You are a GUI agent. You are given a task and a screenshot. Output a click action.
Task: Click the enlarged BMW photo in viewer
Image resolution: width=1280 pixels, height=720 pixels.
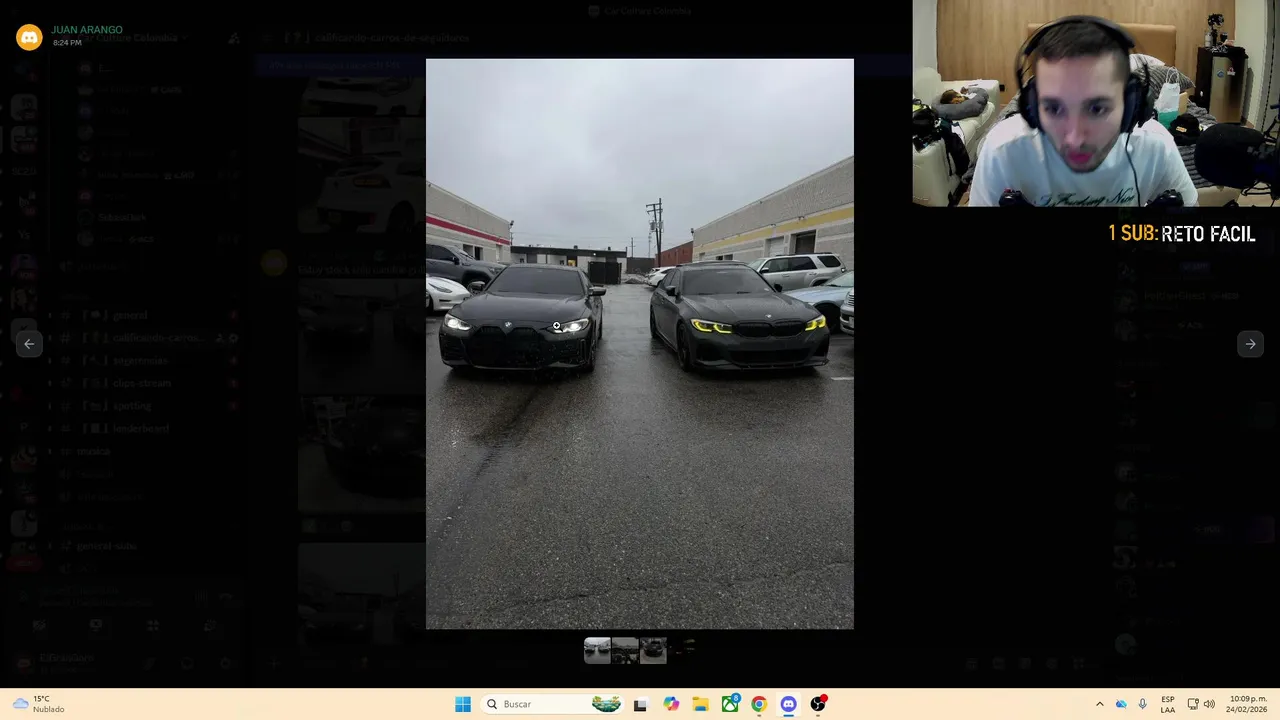tap(640, 344)
